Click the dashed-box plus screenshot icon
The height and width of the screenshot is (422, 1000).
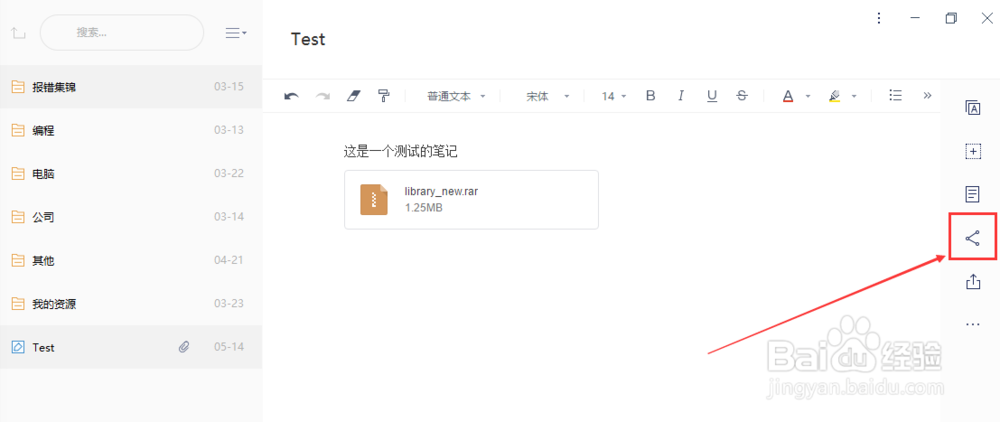point(973,151)
